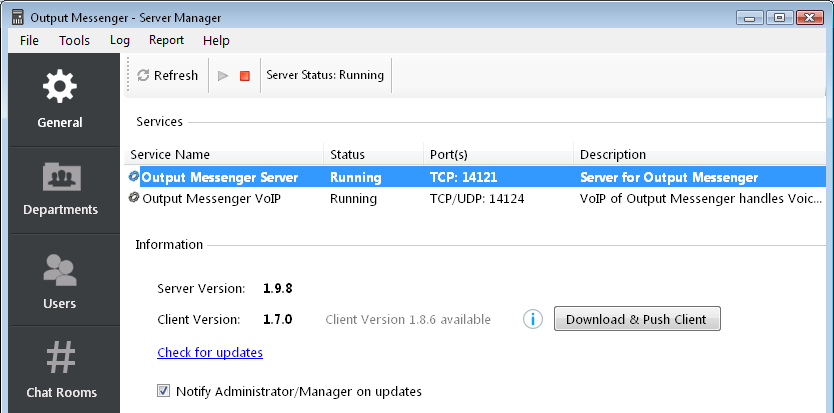Image resolution: width=834 pixels, height=413 pixels.
Task: Open the Chat Rooms hash icon
Action: (61, 358)
